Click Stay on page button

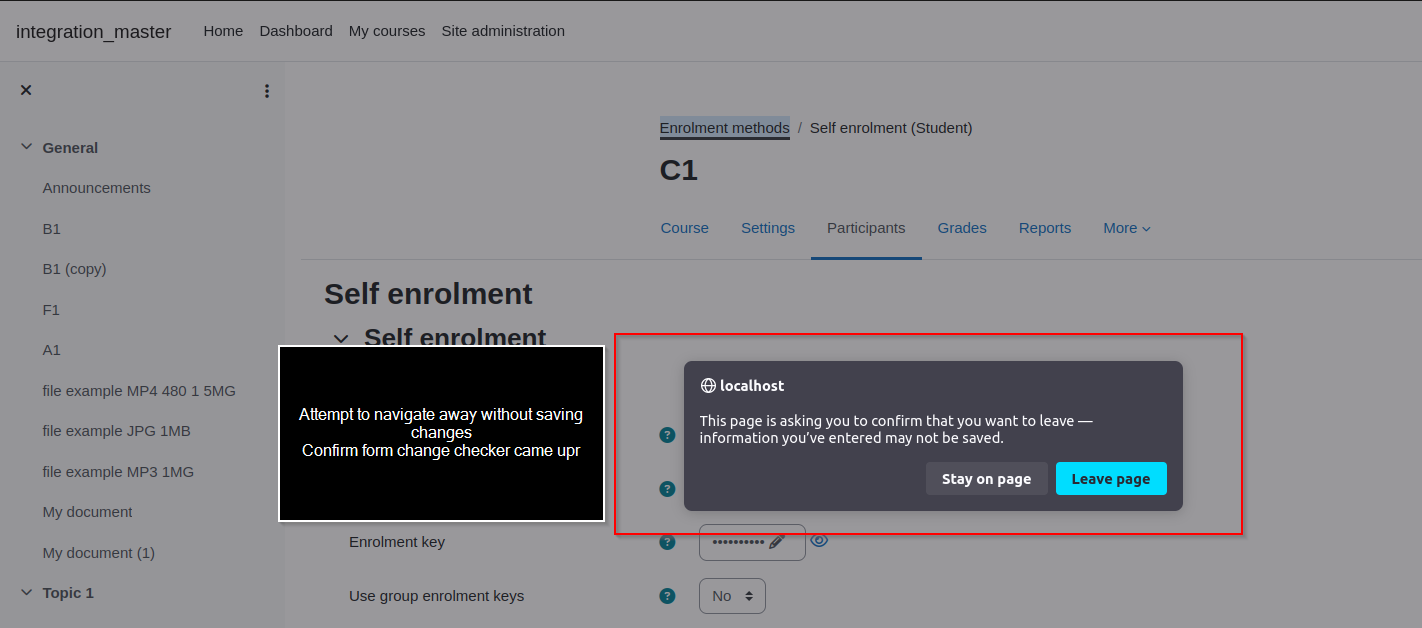986,479
